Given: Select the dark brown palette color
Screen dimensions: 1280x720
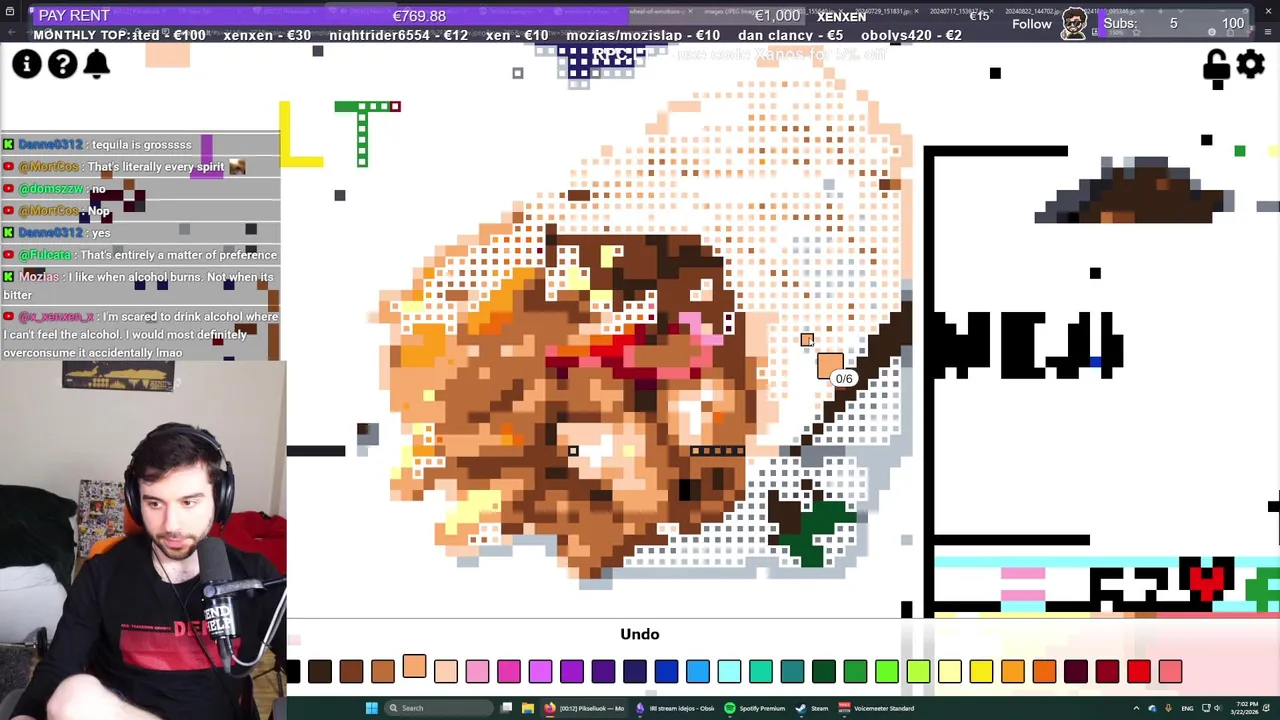Looking at the screenshot, I should point(320,671).
